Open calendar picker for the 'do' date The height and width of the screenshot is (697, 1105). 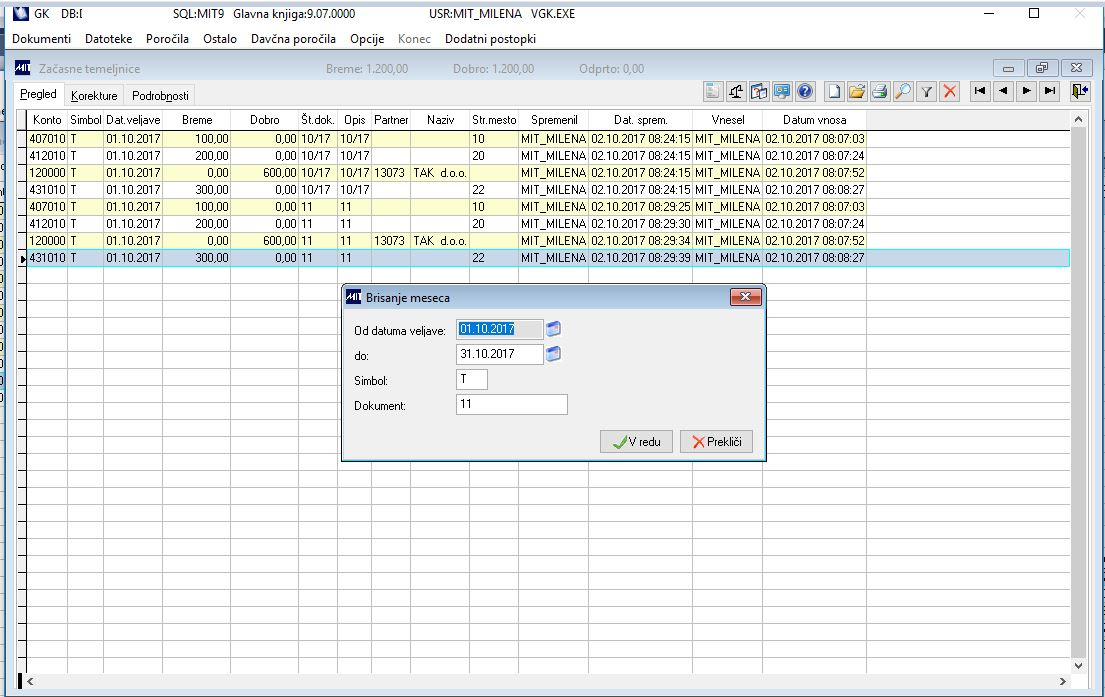[554, 354]
